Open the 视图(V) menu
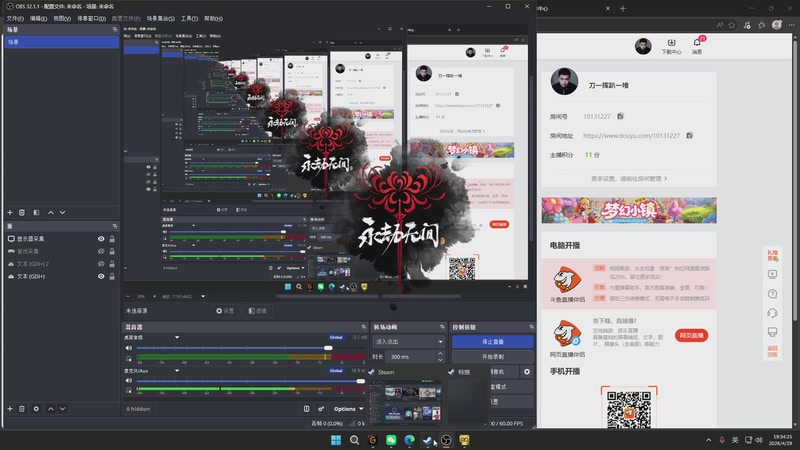This screenshot has width=800, height=450. pos(62,18)
